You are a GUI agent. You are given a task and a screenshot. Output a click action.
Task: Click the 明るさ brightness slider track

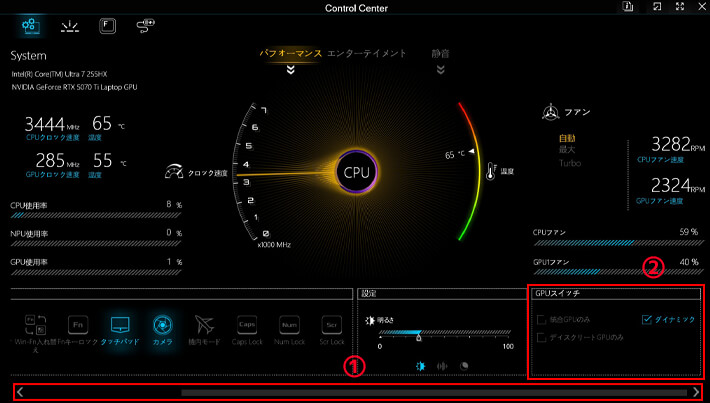(x=440, y=333)
